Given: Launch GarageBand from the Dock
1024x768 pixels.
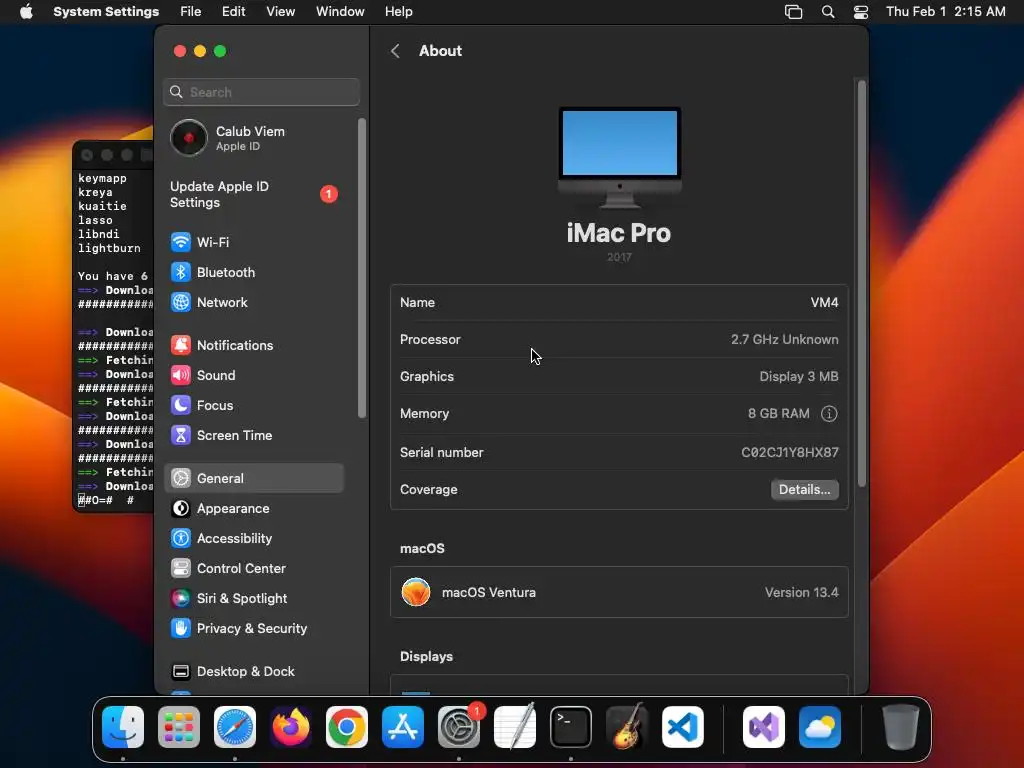Looking at the screenshot, I should click(x=627, y=727).
